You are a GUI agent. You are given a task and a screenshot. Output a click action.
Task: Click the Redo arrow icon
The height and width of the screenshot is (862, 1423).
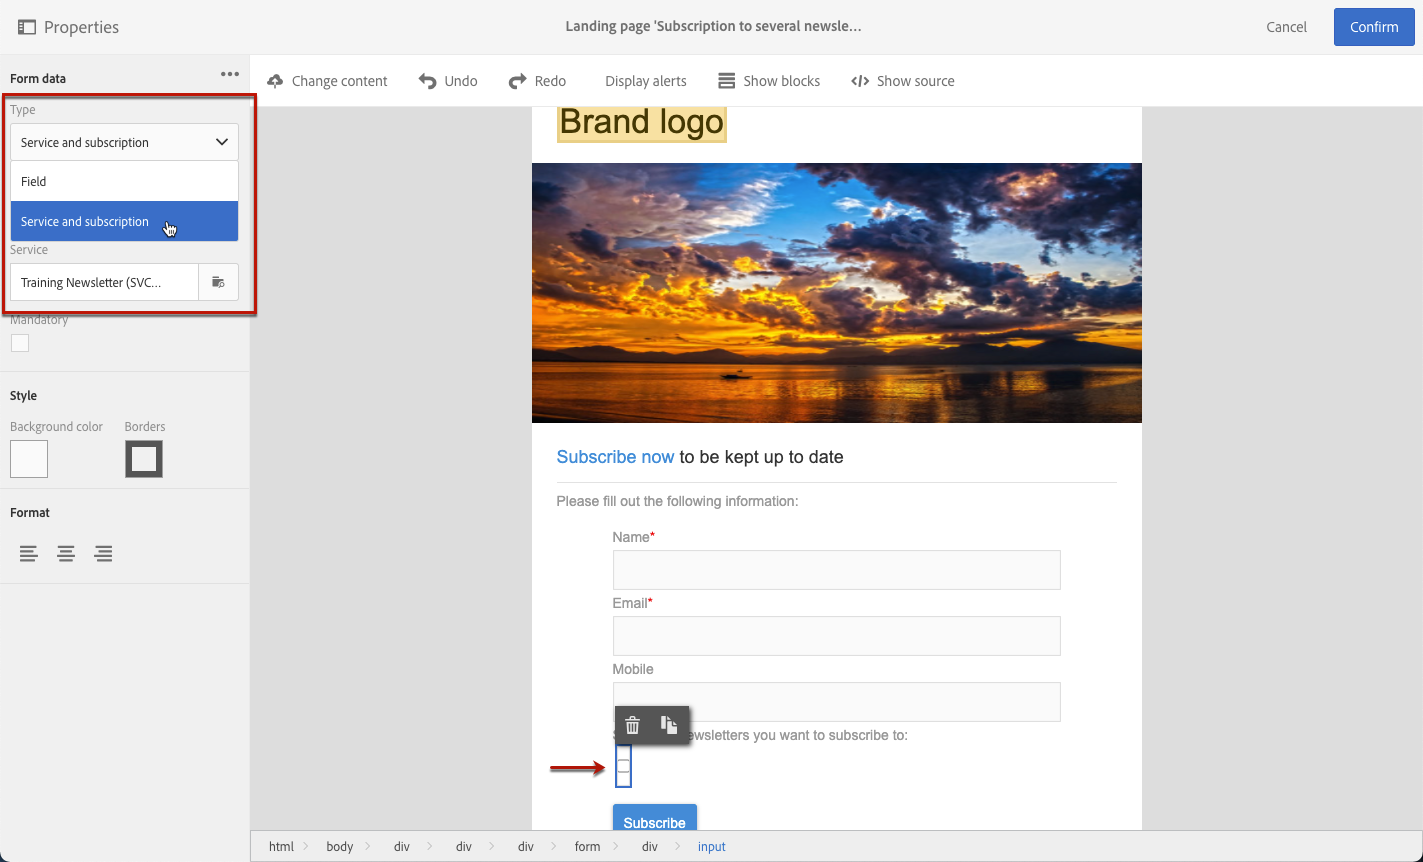517,81
